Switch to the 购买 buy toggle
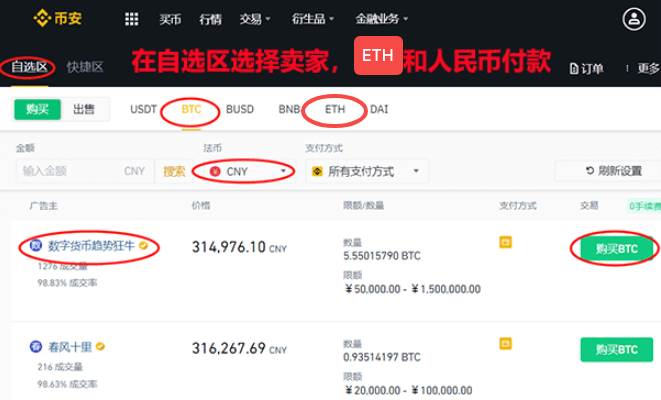Image resolution: width=661 pixels, height=400 pixels. [38, 109]
